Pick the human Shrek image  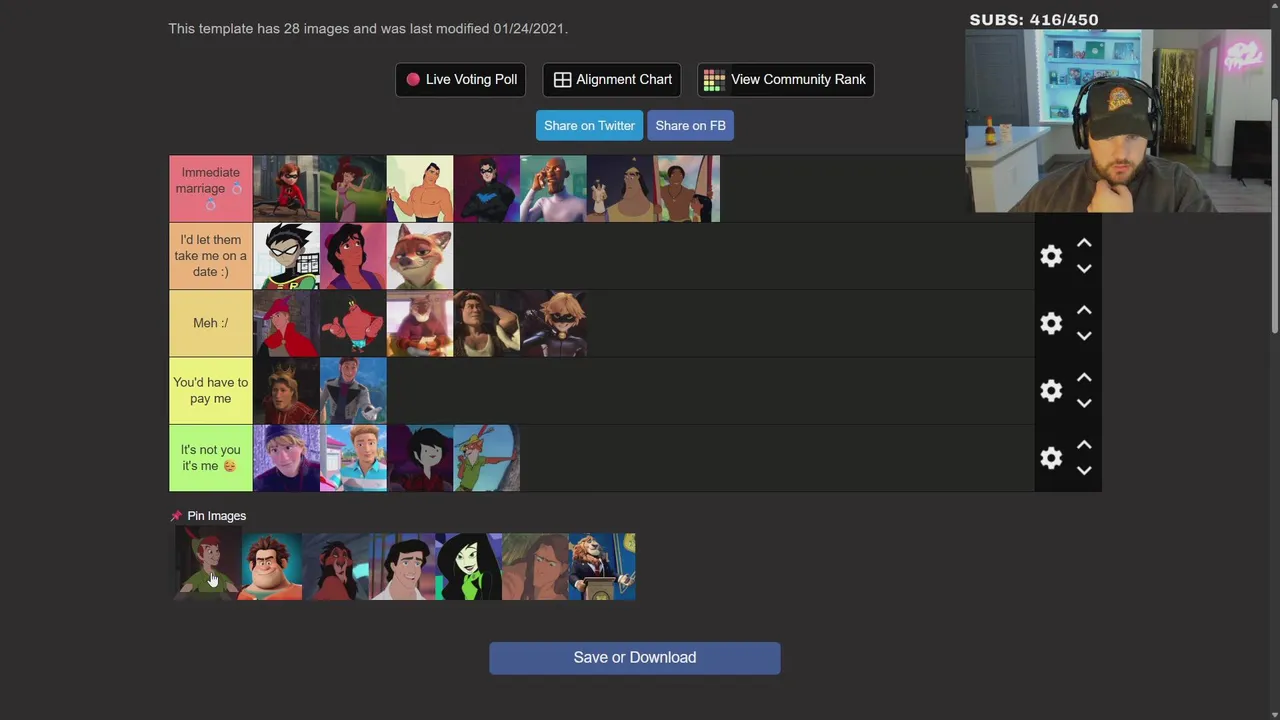(486, 323)
